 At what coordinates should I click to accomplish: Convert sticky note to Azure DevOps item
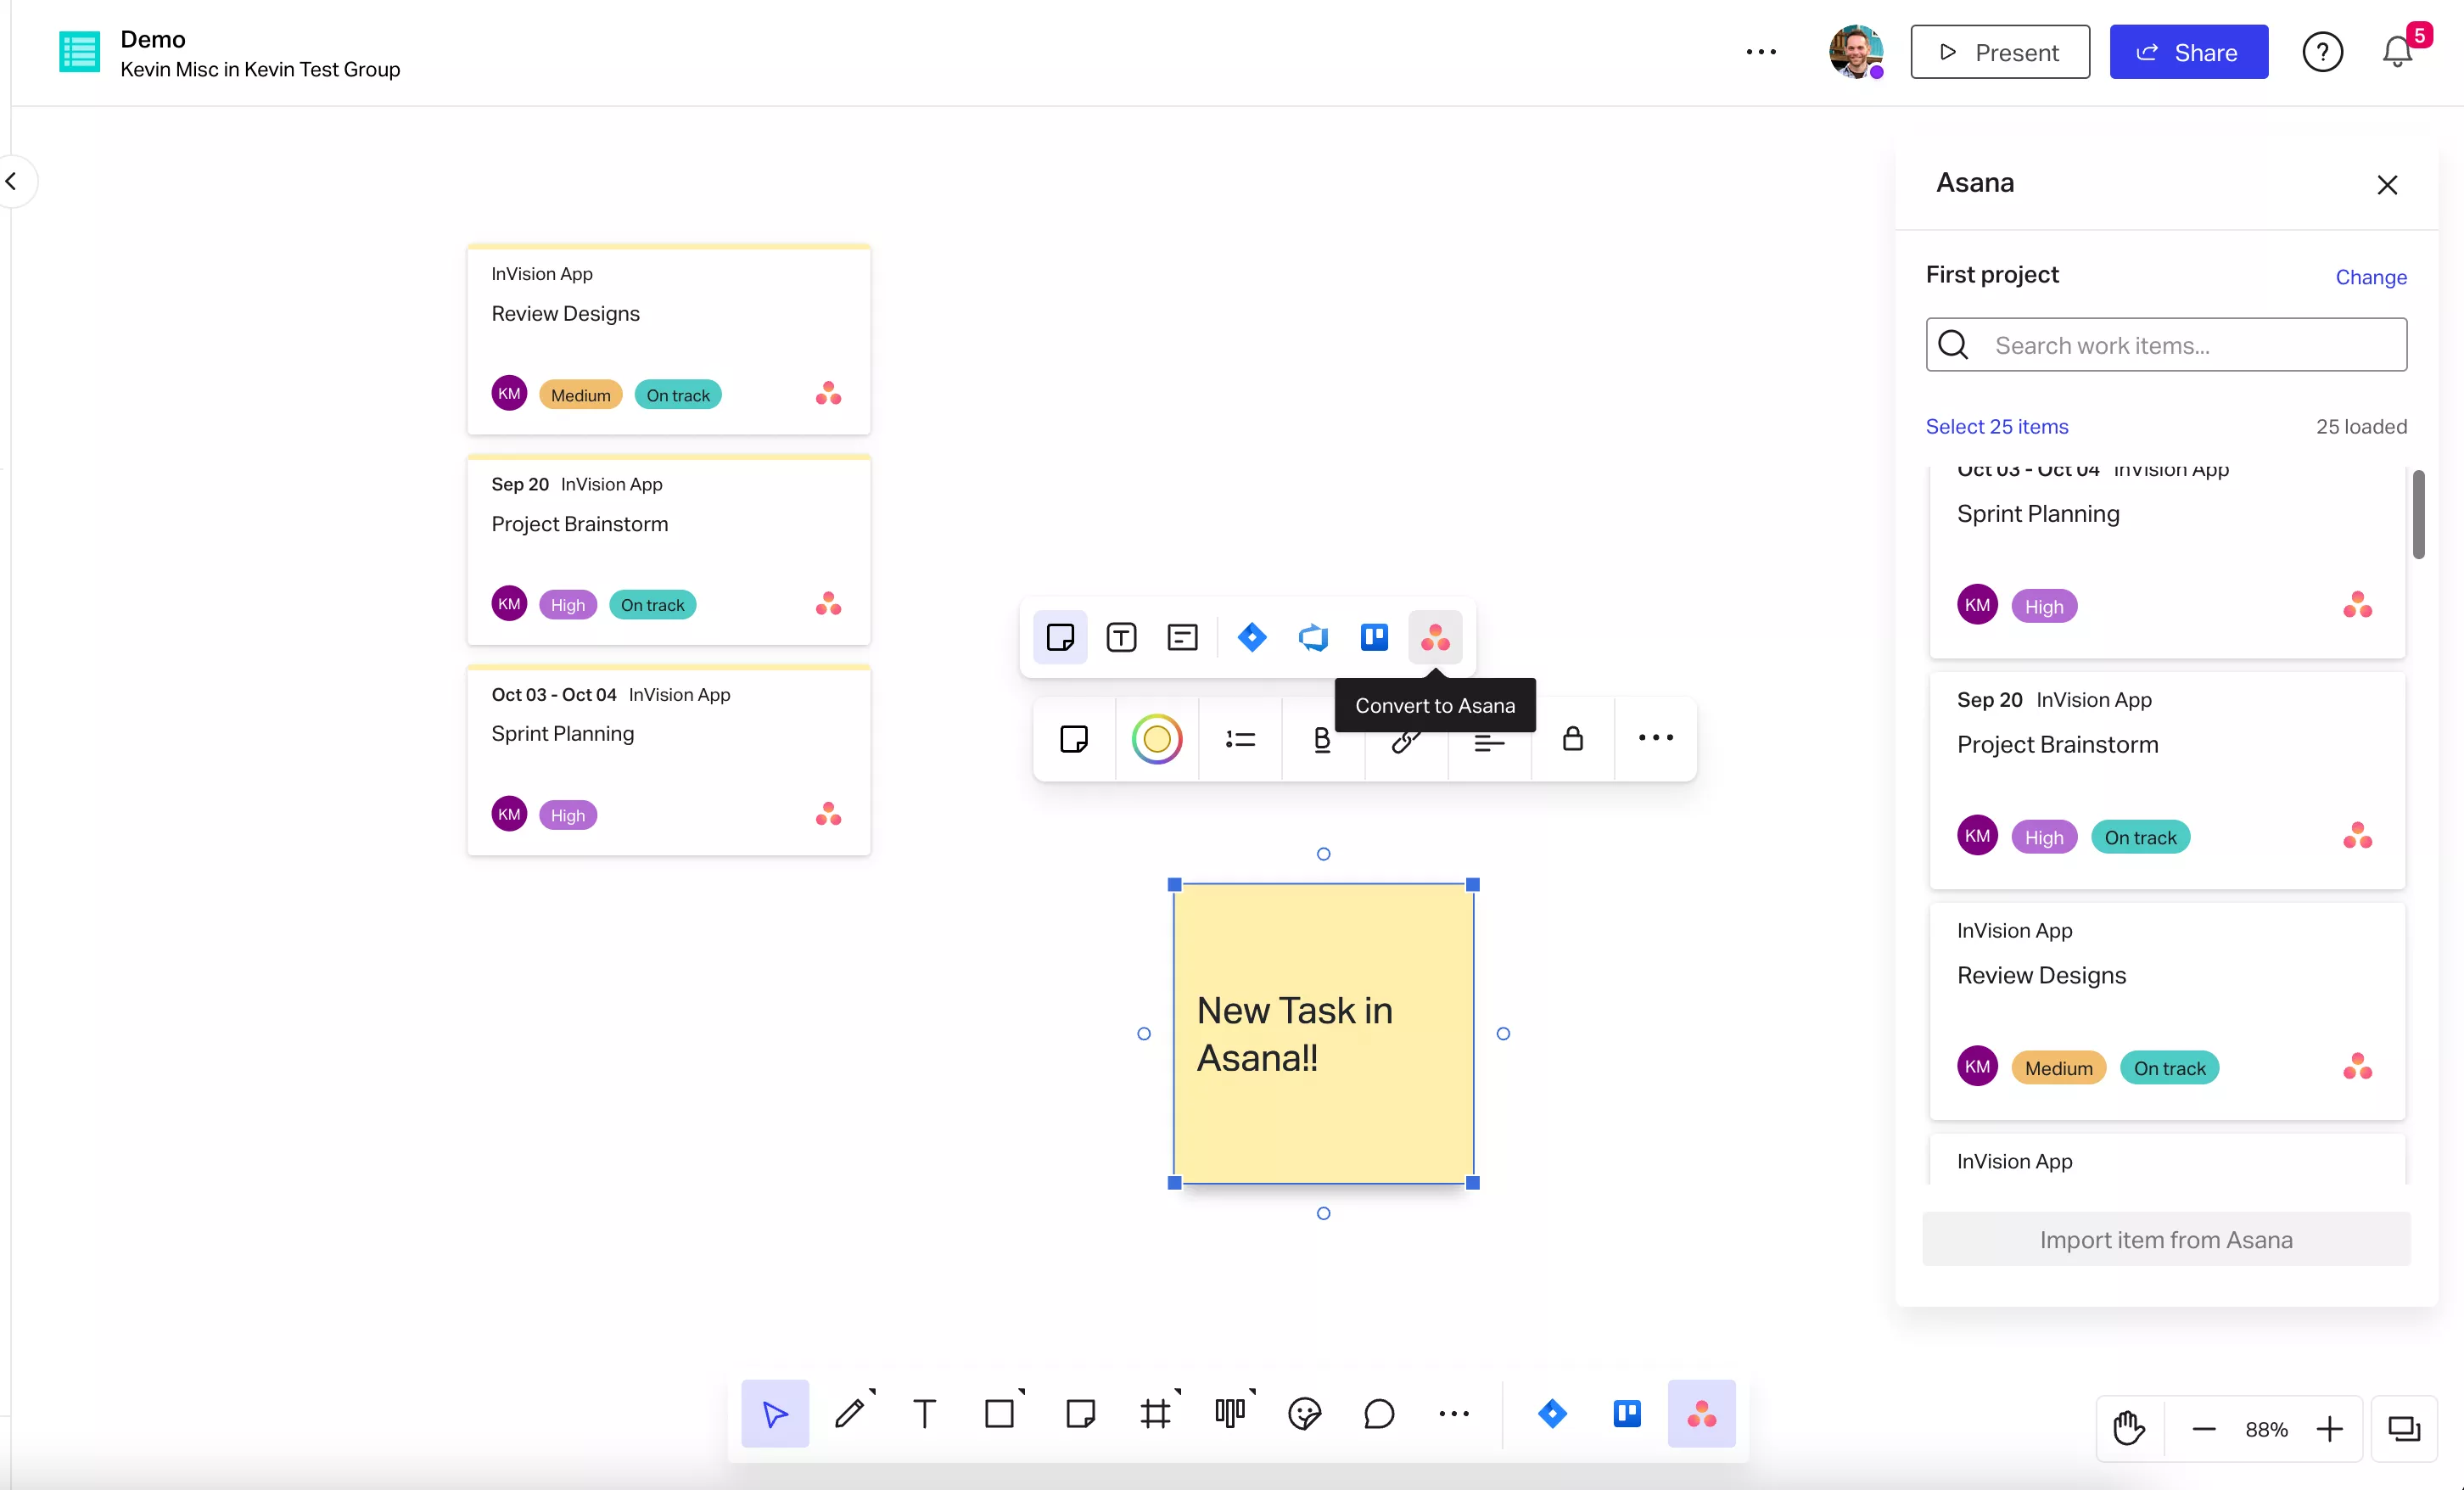[1313, 637]
